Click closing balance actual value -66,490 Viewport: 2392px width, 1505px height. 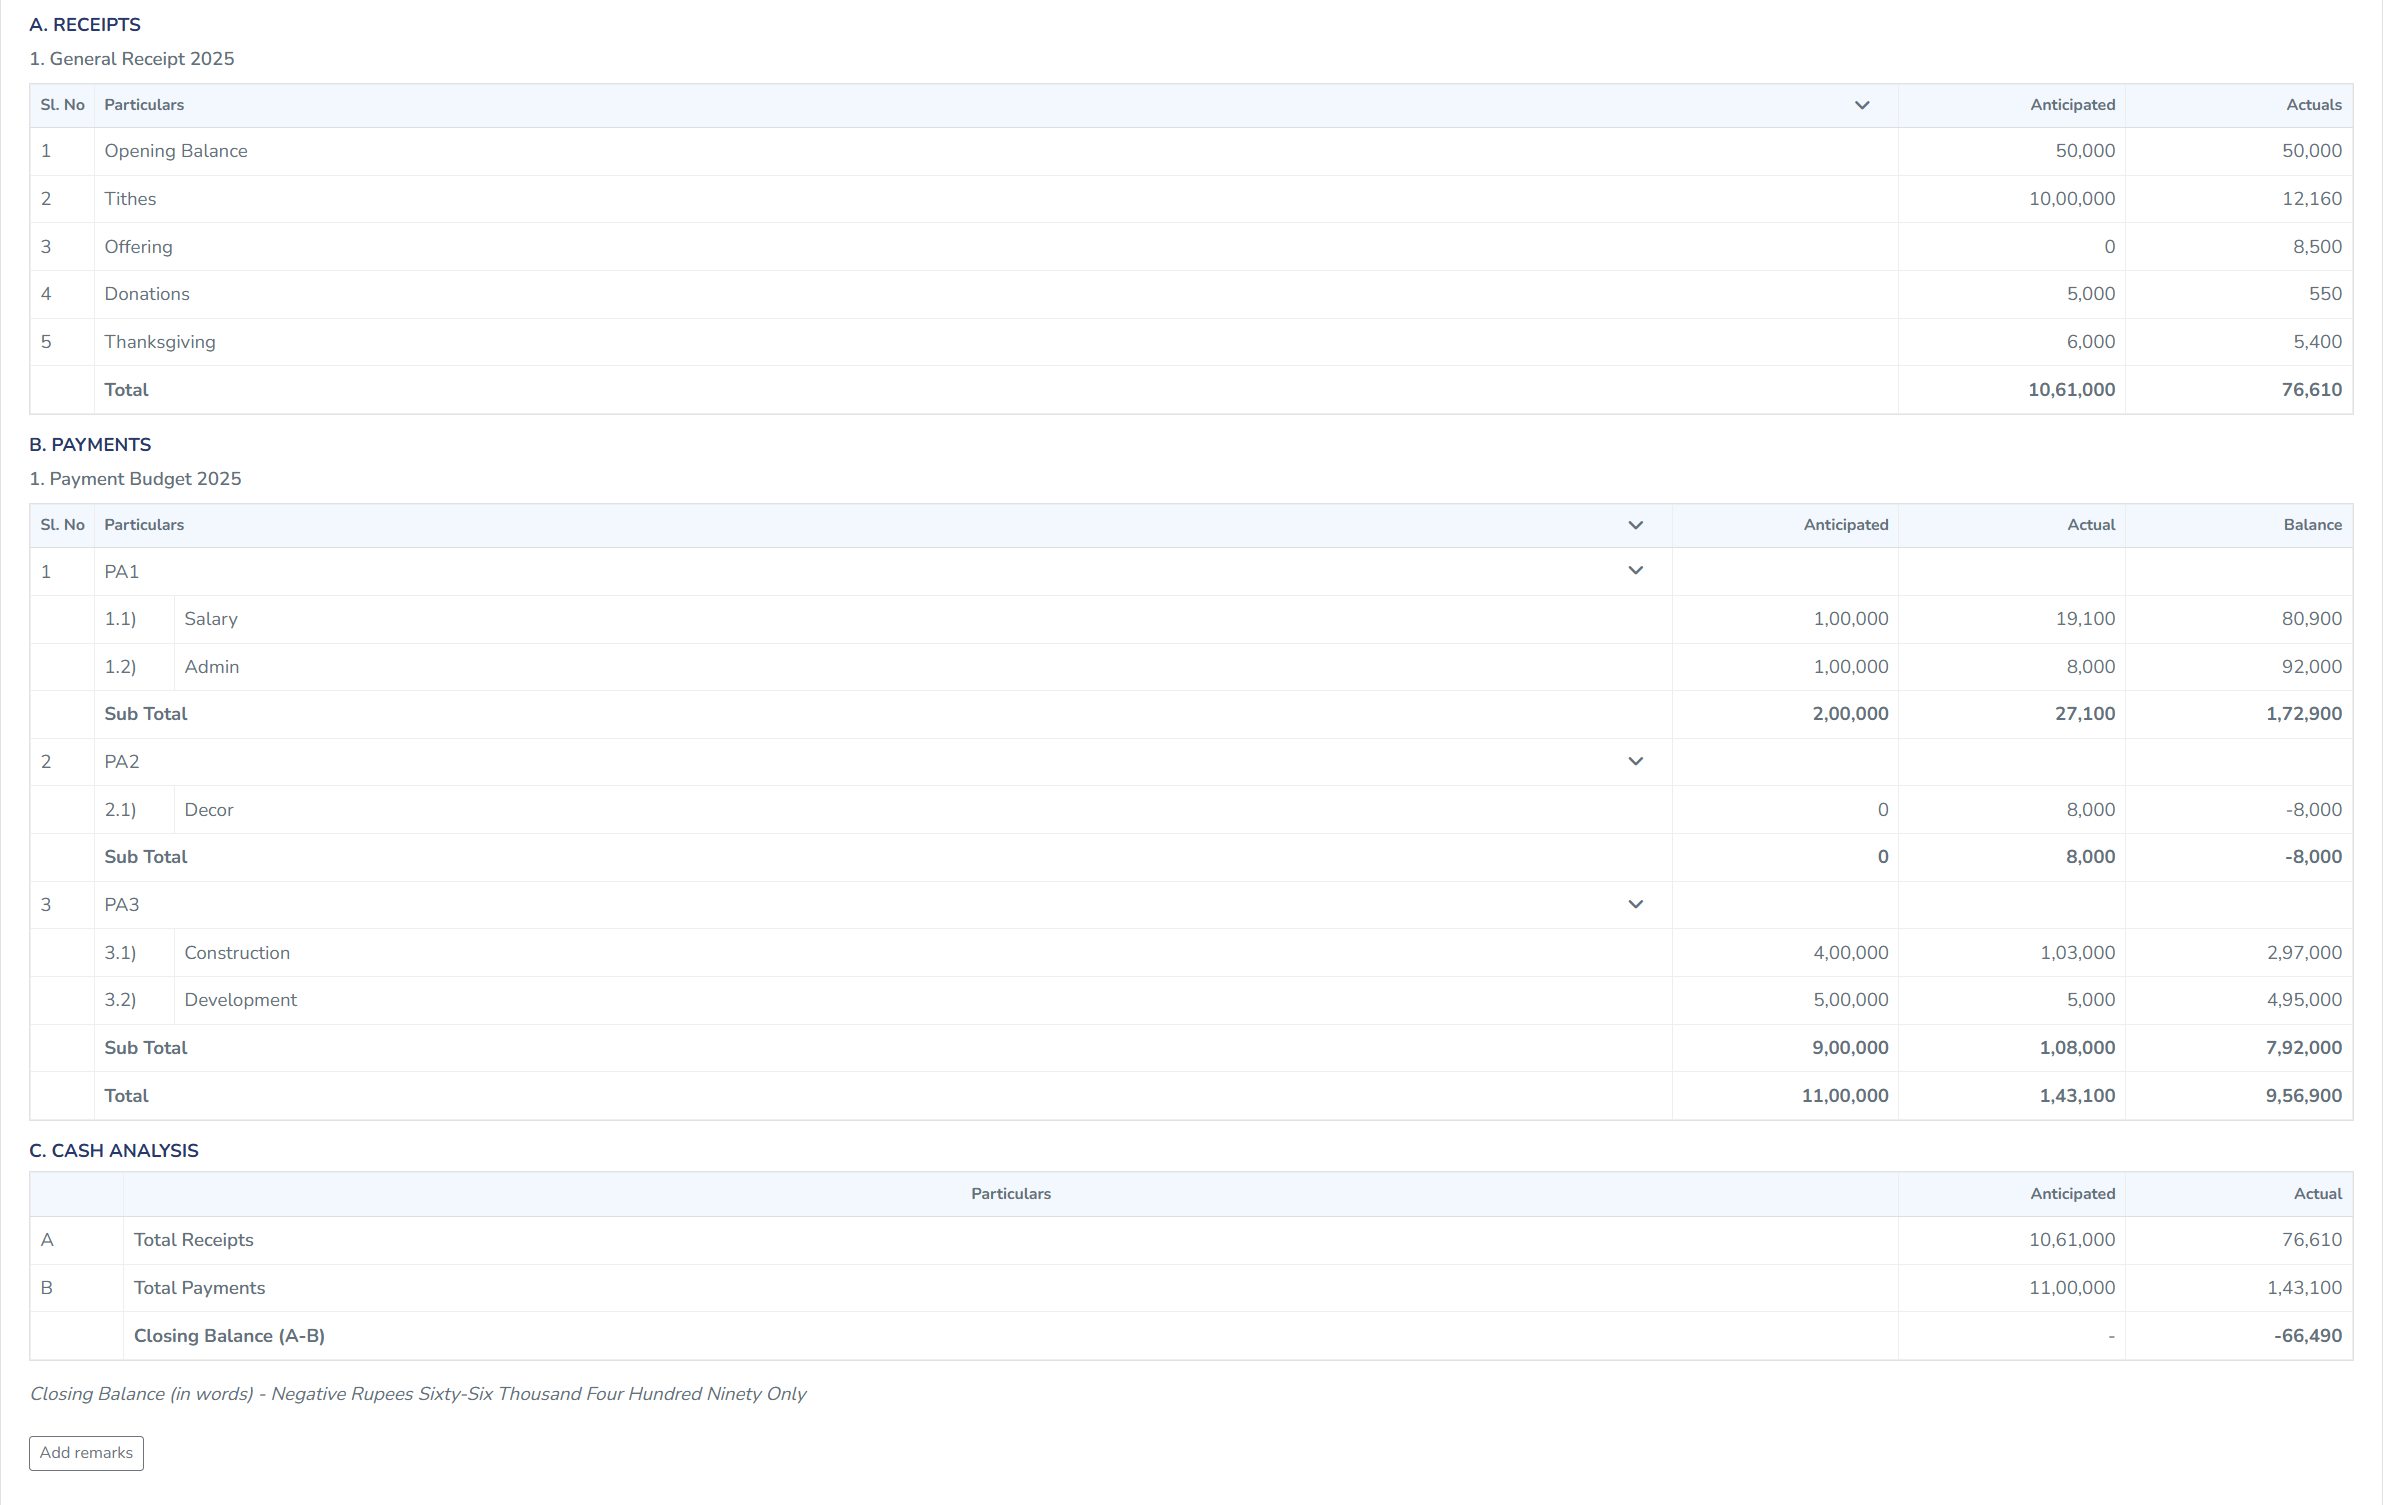(2307, 1336)
